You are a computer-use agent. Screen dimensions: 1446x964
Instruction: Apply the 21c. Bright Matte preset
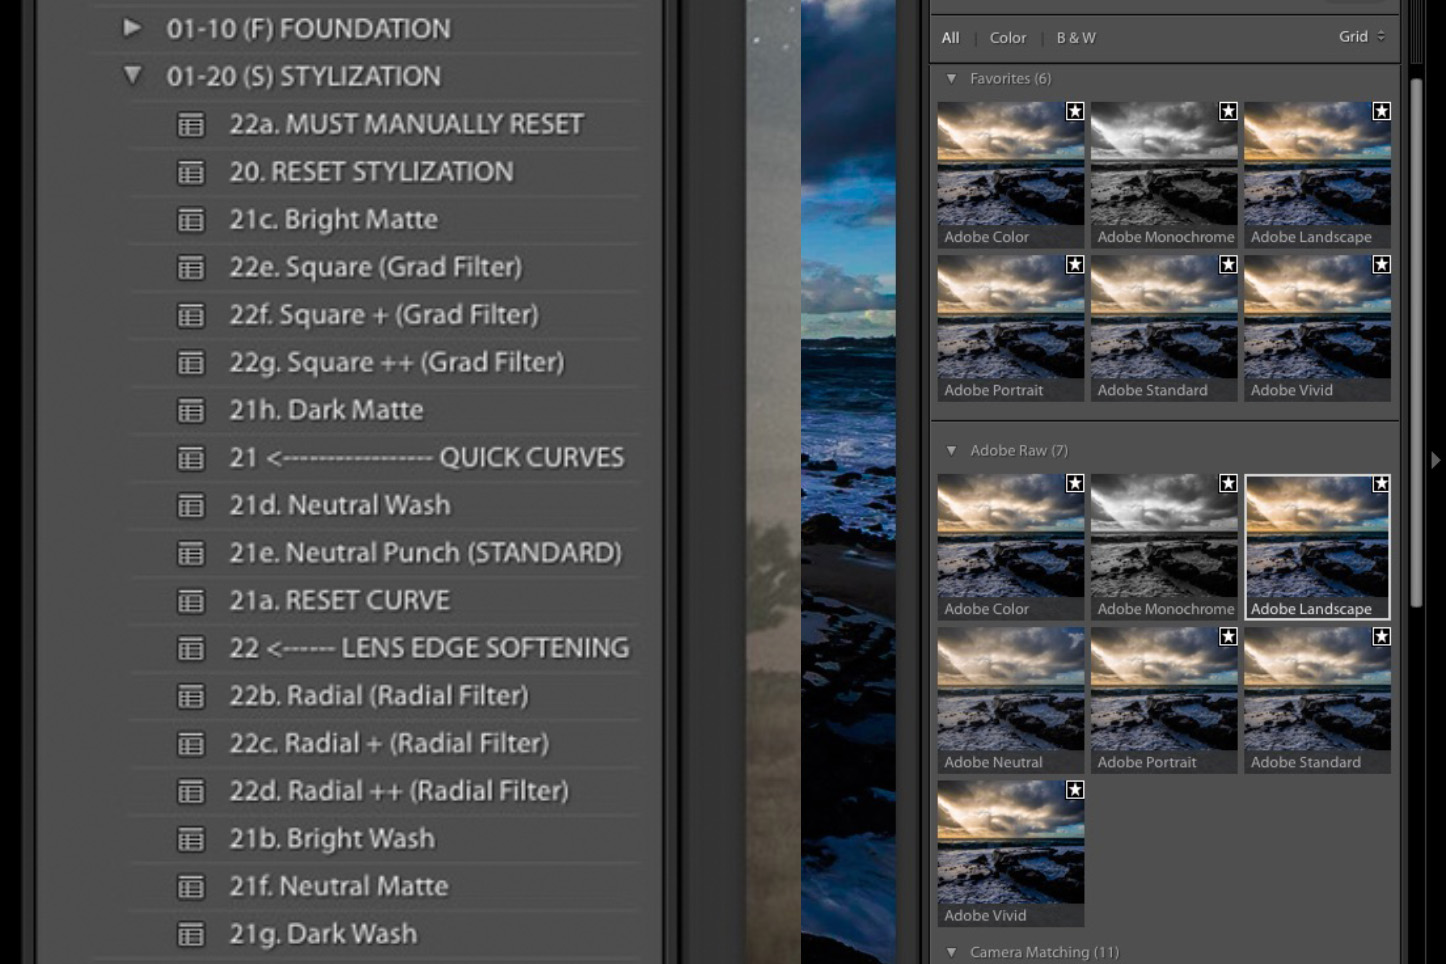(333, 220)
